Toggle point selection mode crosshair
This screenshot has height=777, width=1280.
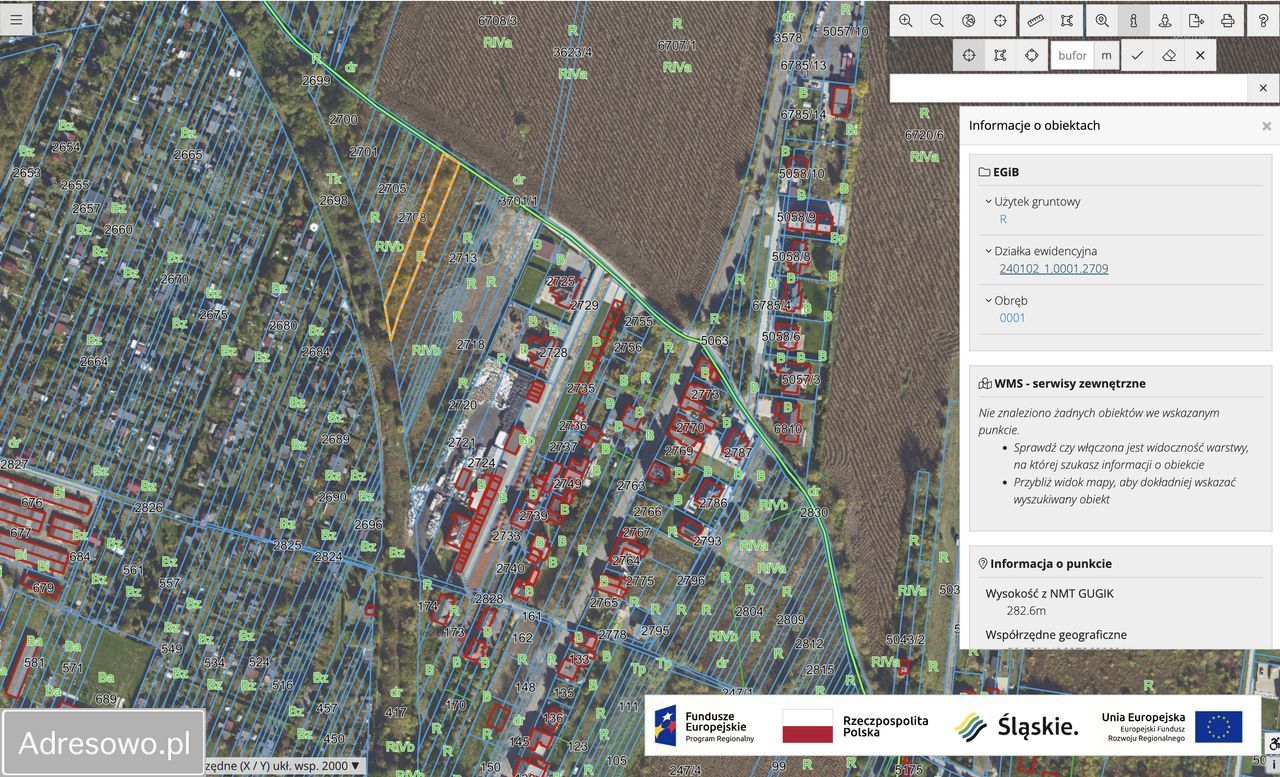point(968,56)
